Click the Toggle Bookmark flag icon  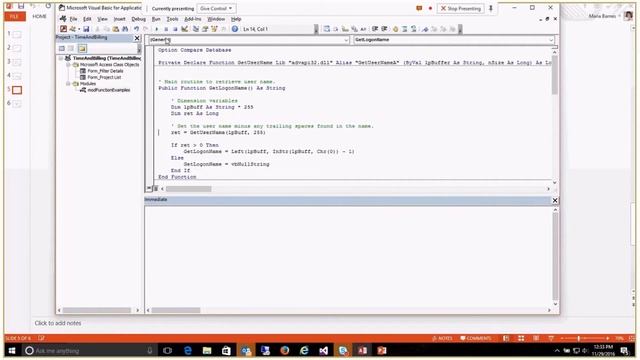tap(424, 29)
